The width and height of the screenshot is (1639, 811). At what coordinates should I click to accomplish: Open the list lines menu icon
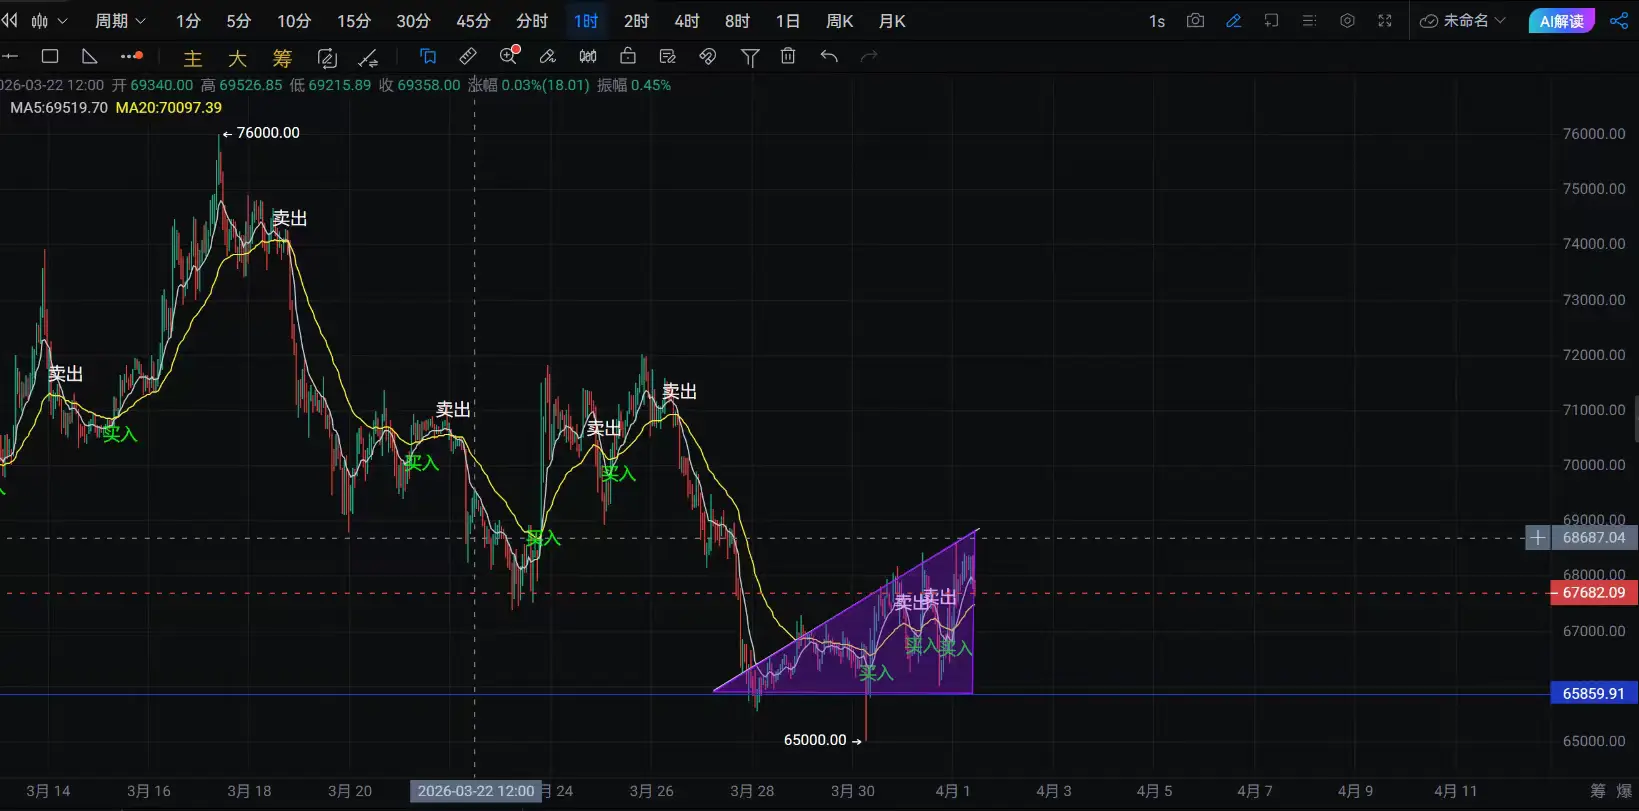tap(1309, 21)
